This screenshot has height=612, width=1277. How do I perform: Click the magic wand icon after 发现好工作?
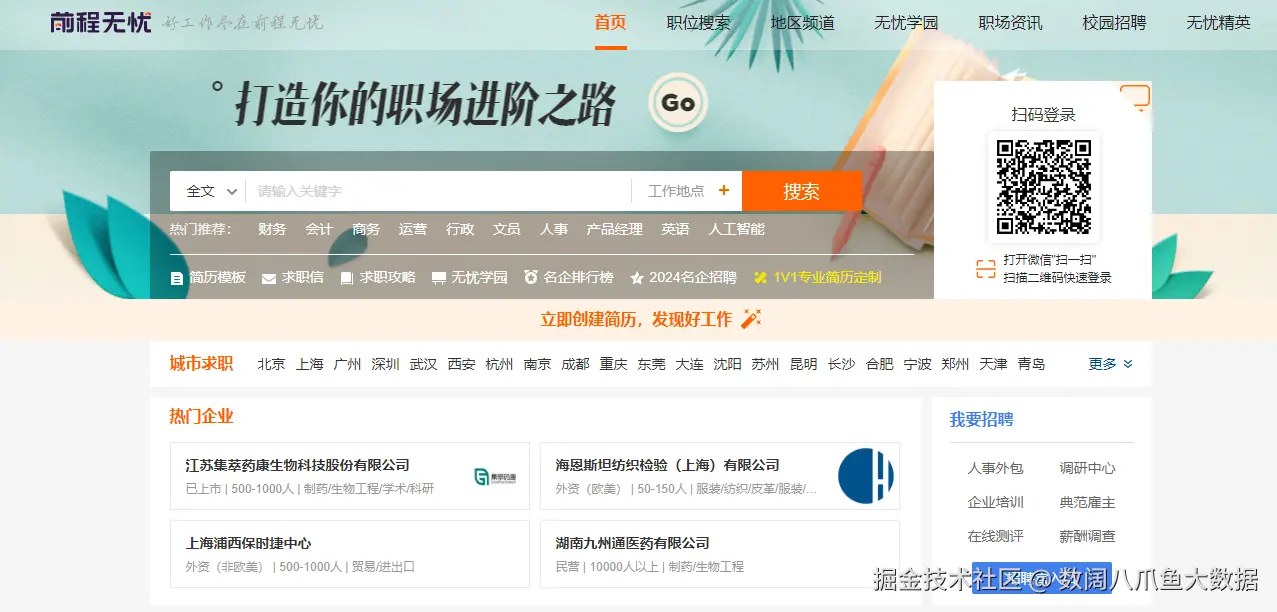click(751, 319)
